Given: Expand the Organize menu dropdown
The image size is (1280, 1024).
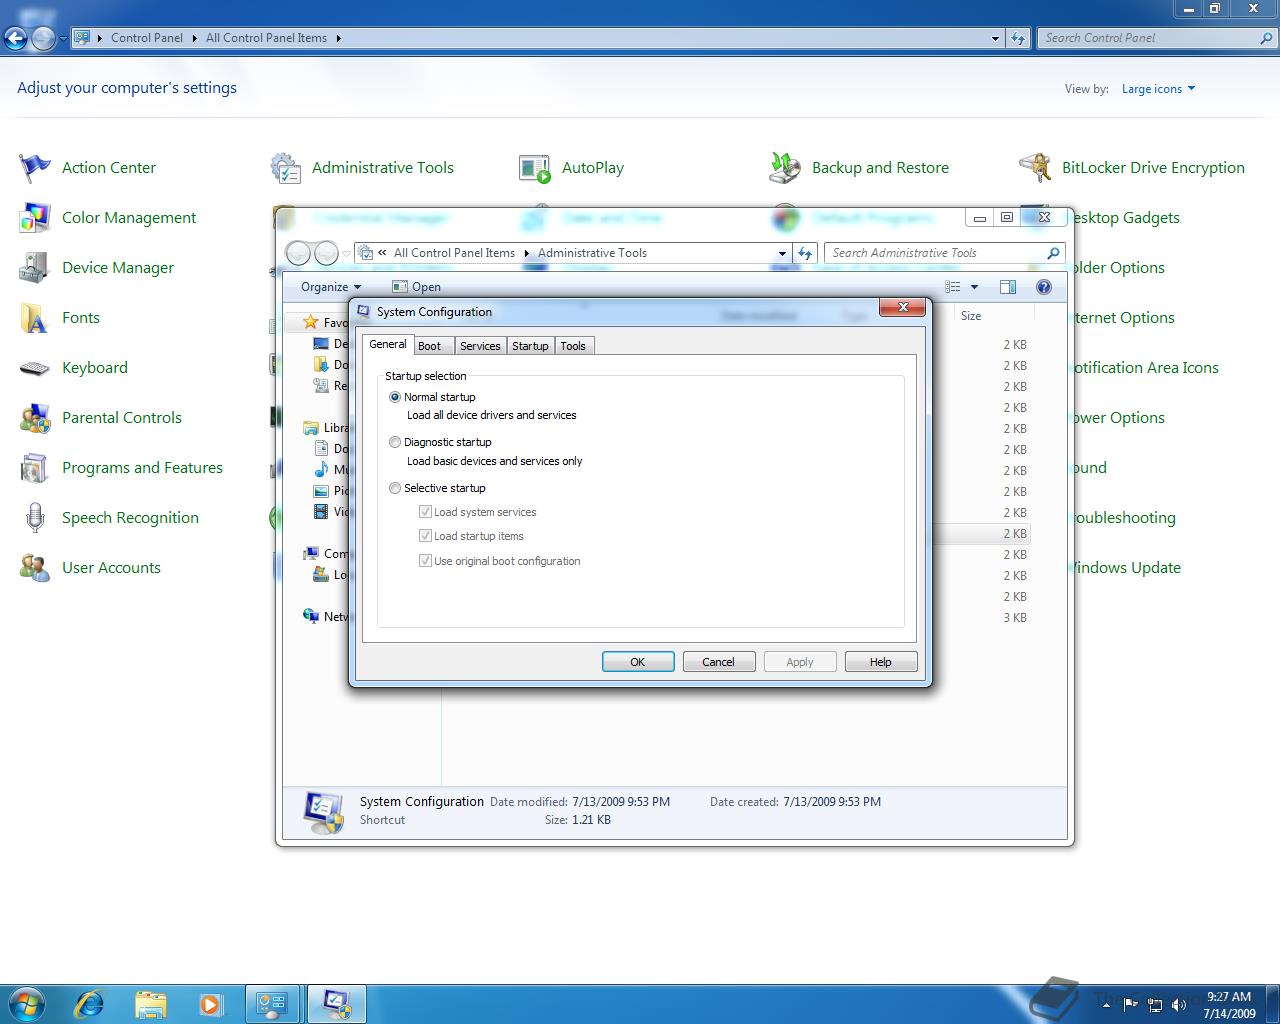Looking at the screenshot, I should pyautogui.click(x=331, y=287).
